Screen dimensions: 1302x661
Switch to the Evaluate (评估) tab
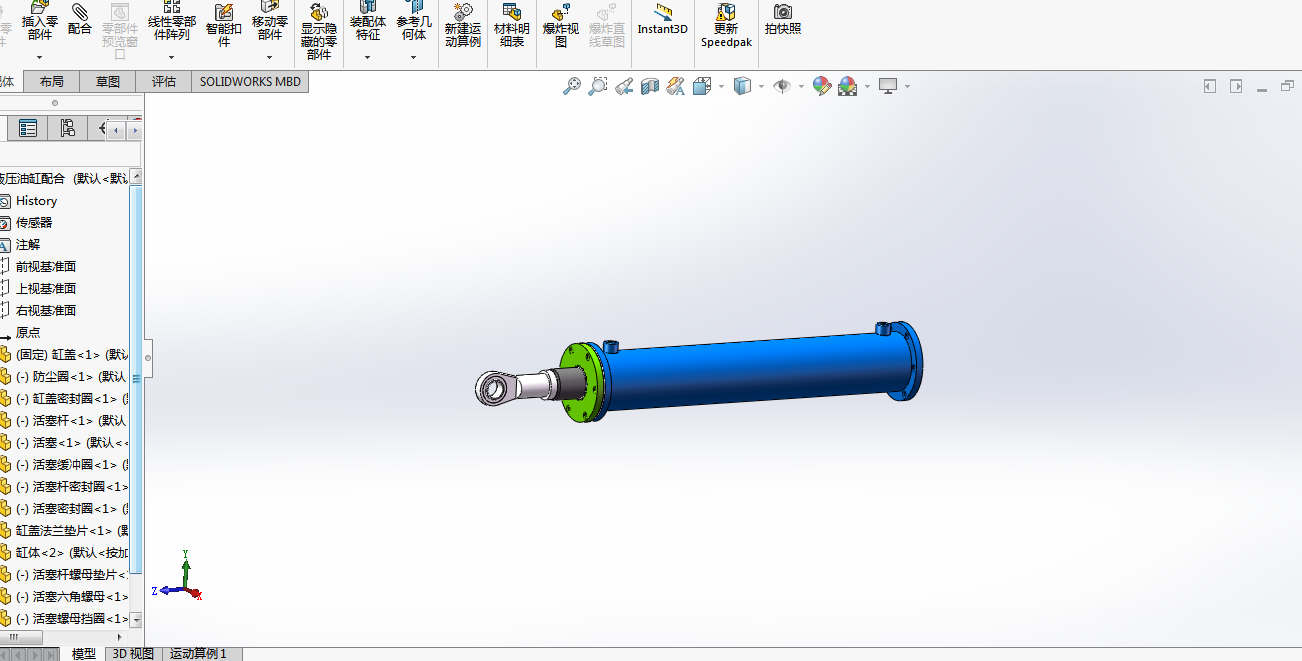tap(163, 82)
